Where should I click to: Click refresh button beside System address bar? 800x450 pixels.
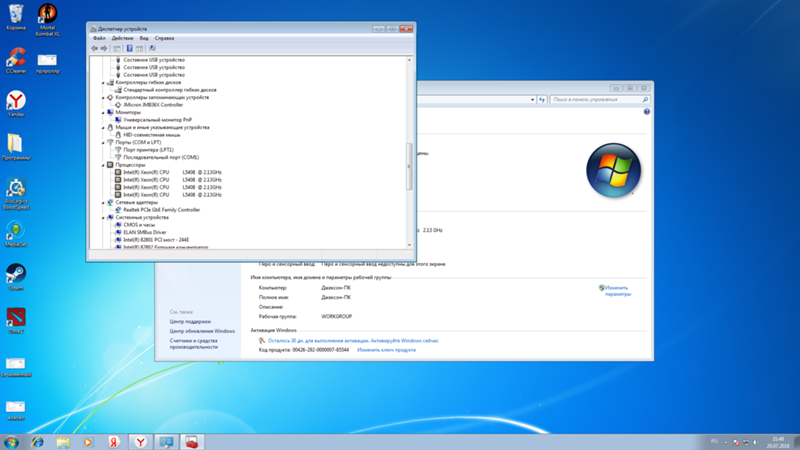pos(542,100)
